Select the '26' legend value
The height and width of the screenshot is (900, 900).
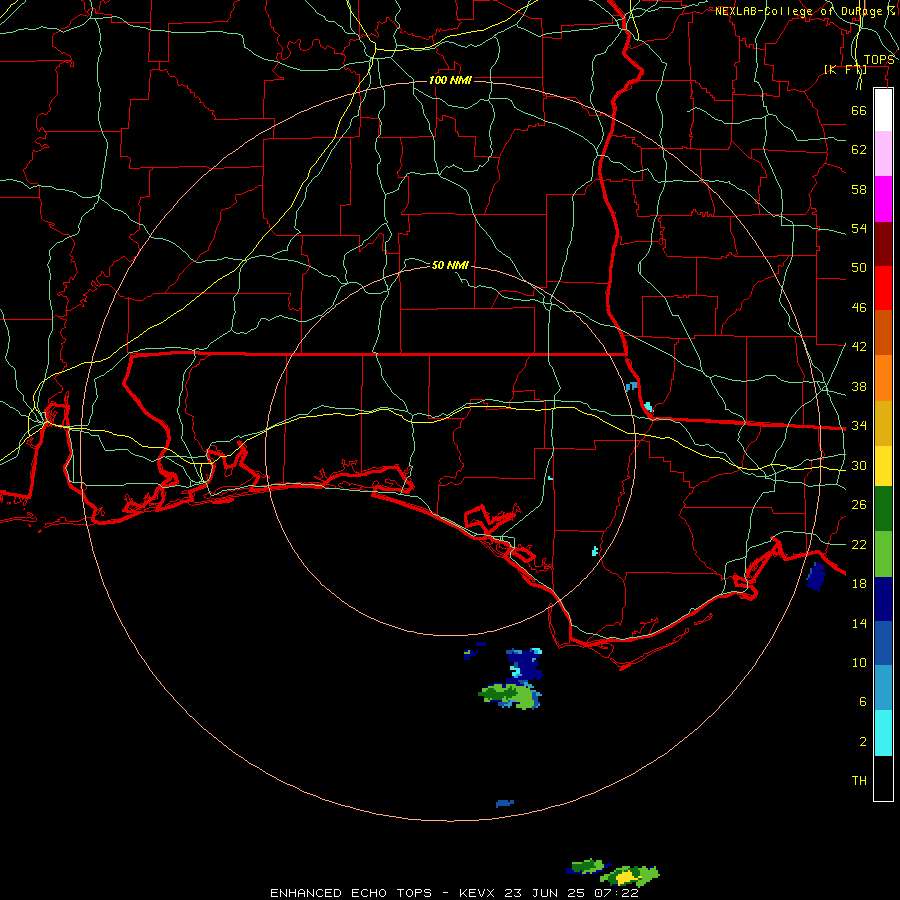pos(859,505)
